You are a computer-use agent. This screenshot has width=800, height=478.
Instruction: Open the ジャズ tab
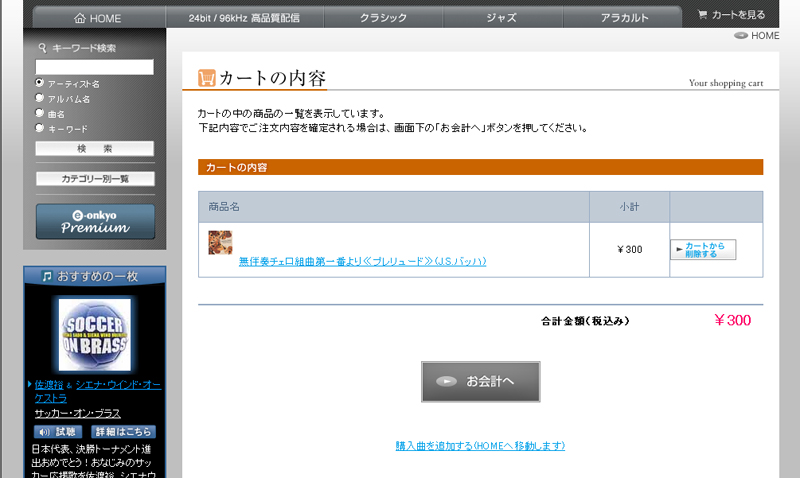(x=503, y=18)
